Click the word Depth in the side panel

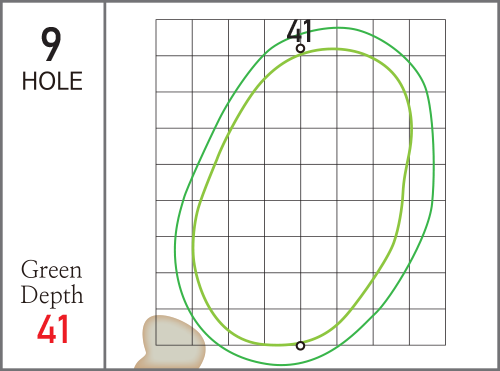(52, 295)
